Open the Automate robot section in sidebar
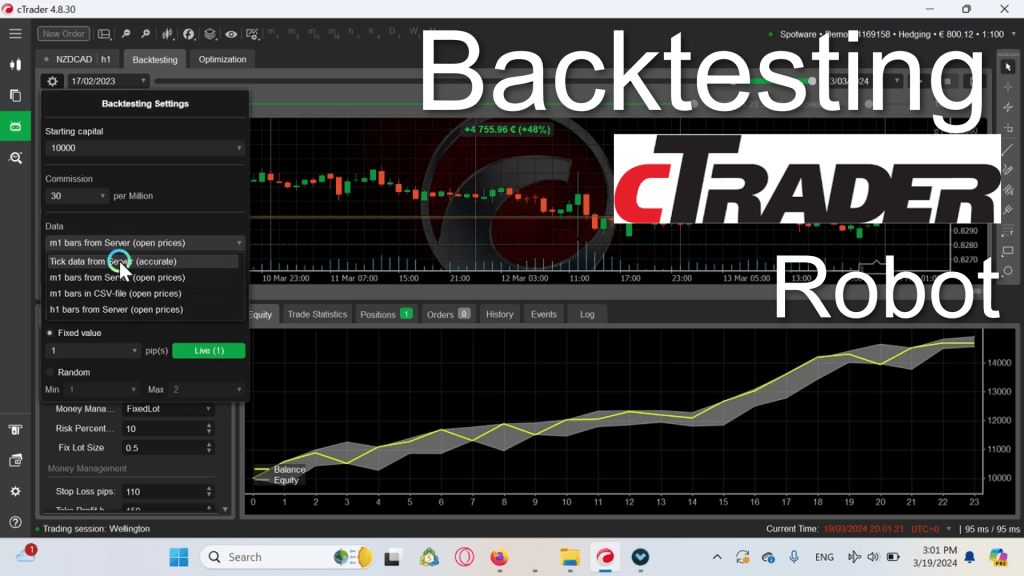This screenshot has height=576, width=1024. [15, 126]
